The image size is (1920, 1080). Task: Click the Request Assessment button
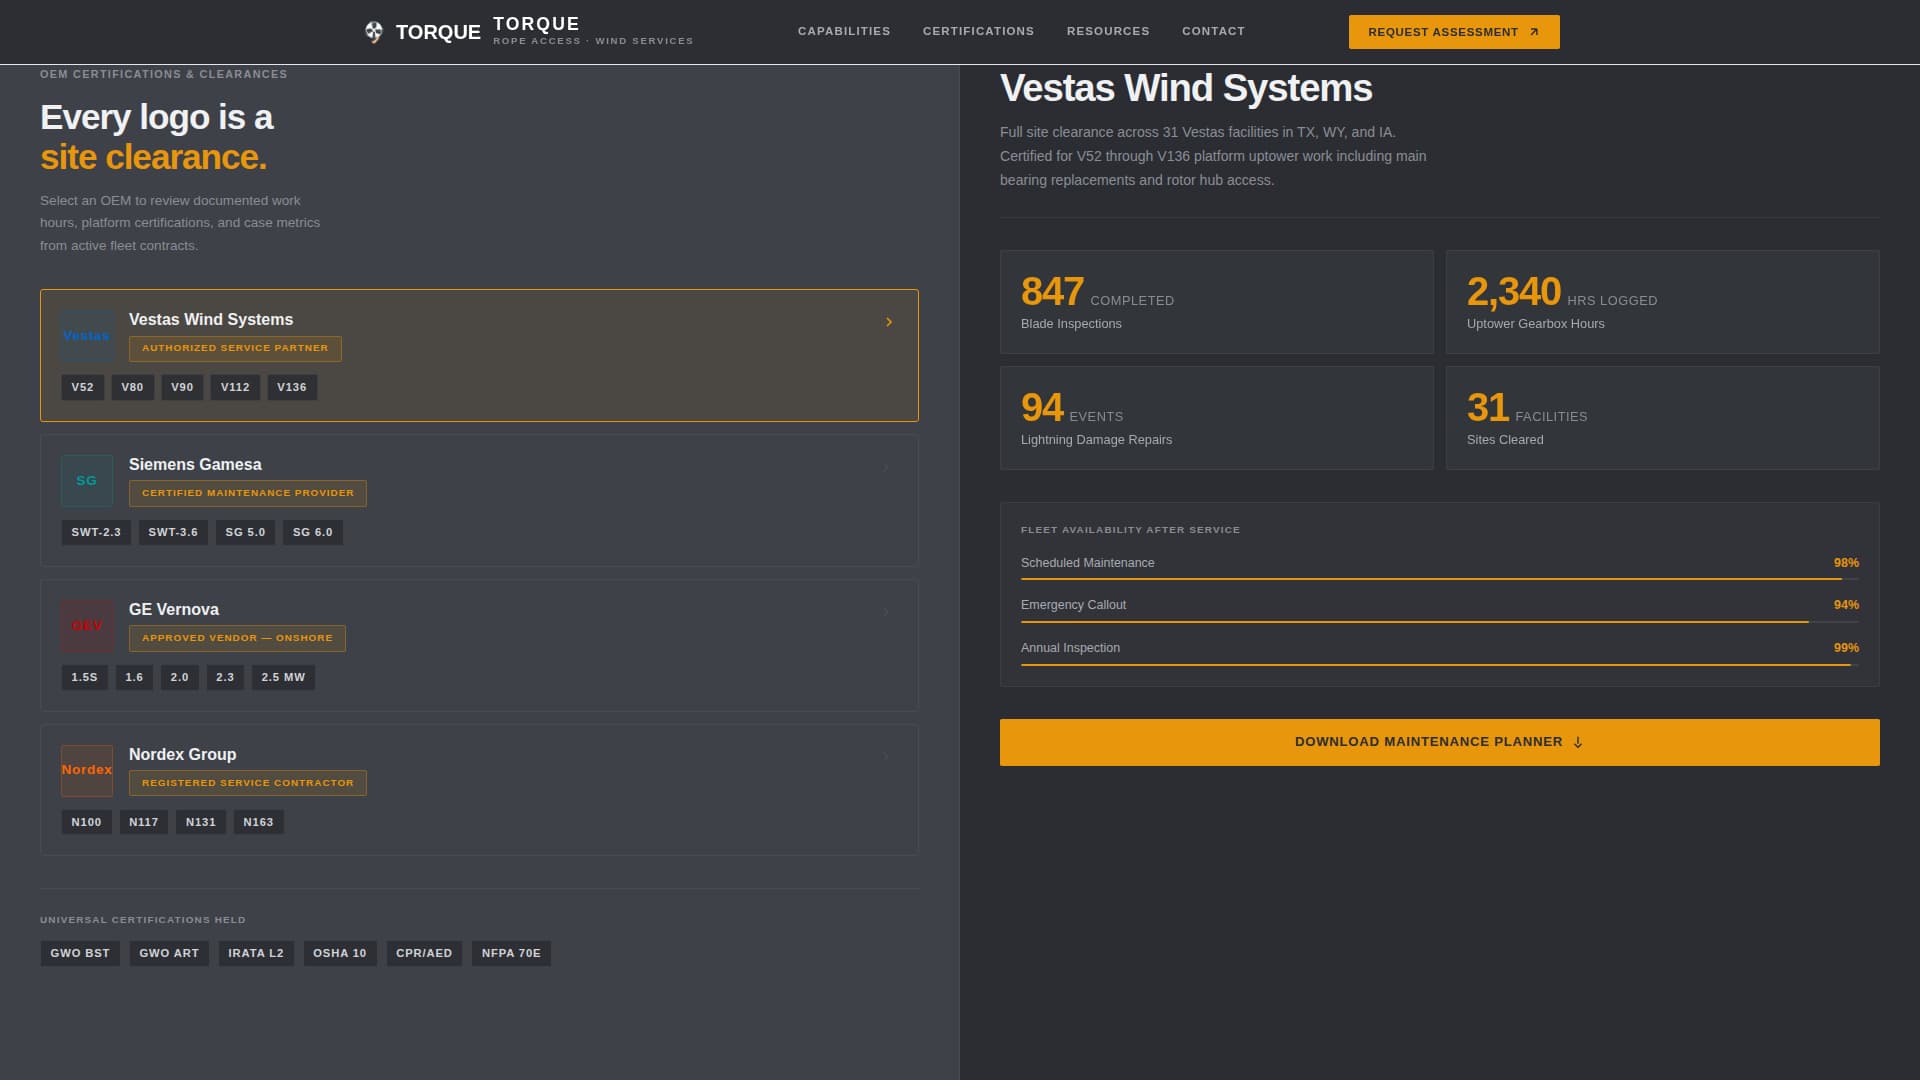coord(1454,32)
